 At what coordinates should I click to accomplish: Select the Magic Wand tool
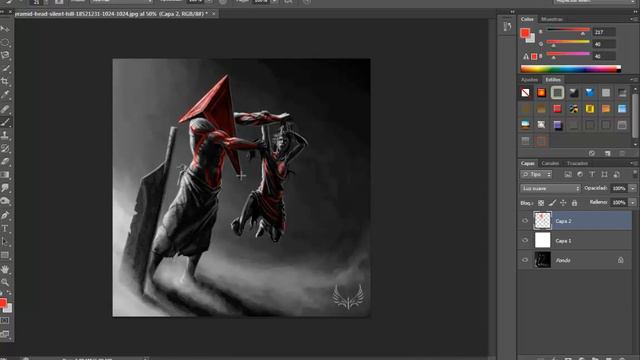click(x=5, y=68)
